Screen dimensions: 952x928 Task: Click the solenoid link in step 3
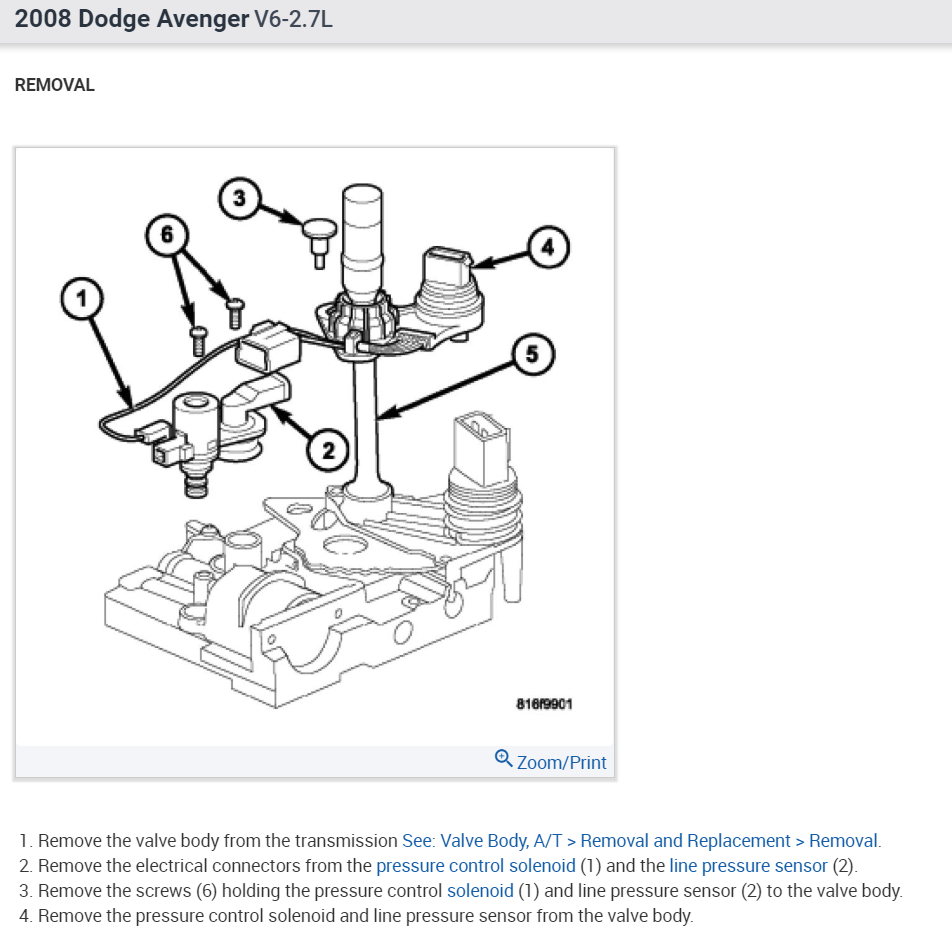point(480,890)
